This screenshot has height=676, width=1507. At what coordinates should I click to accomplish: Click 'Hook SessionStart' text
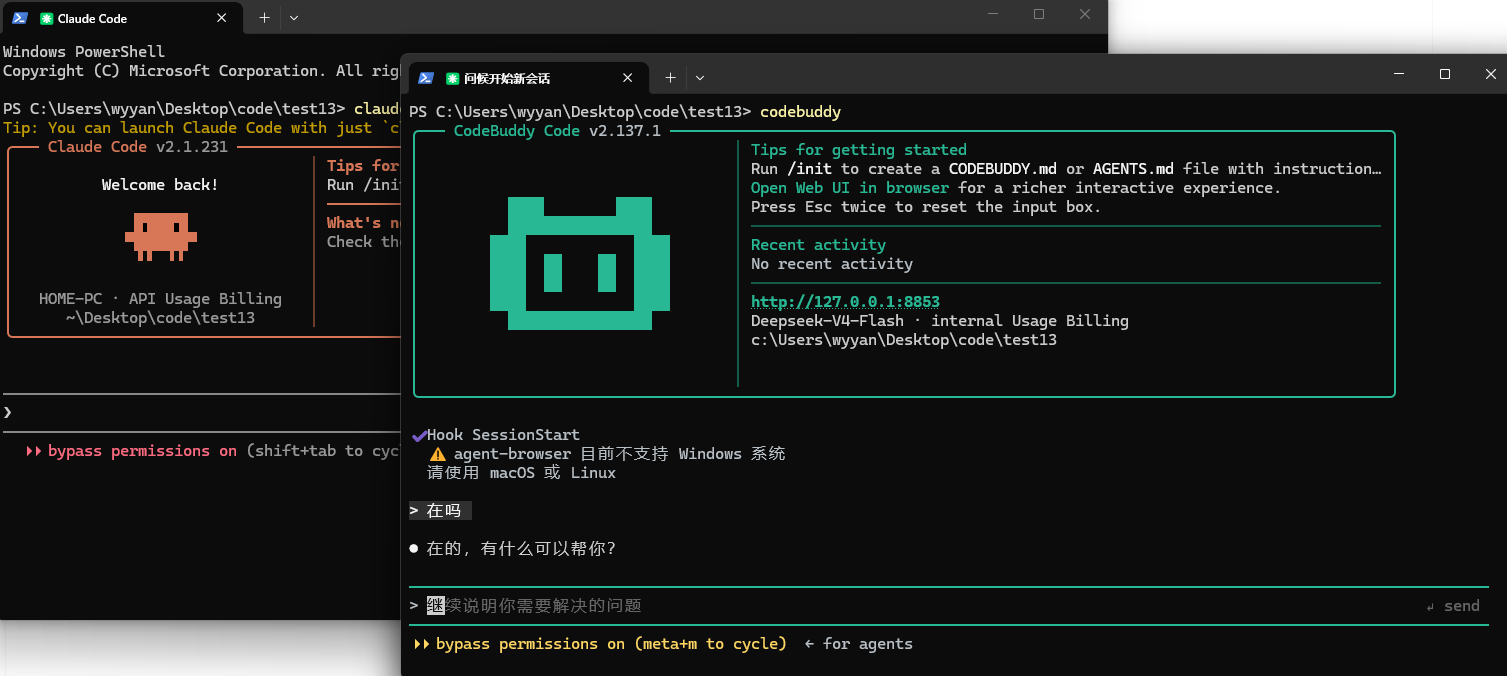[503, 436]
